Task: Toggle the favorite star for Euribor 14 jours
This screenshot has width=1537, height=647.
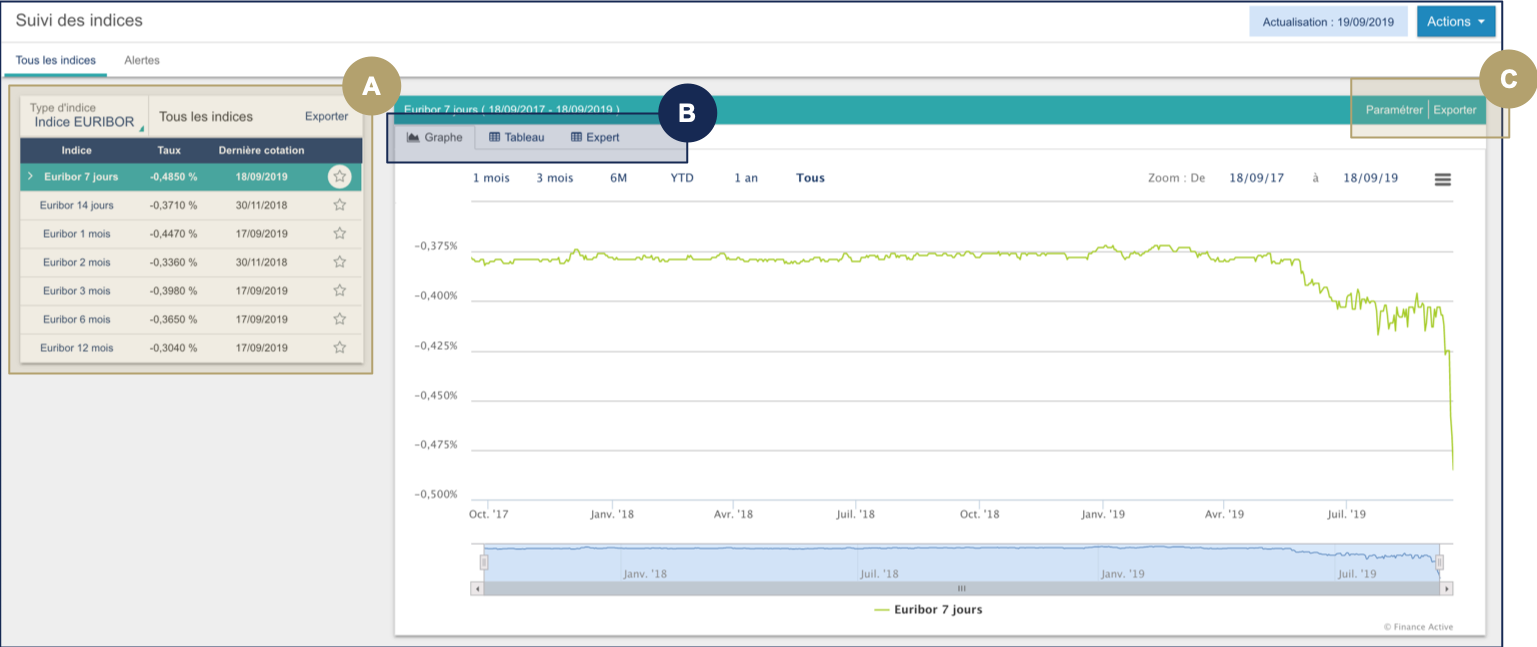Action: [x=339, y=205]
